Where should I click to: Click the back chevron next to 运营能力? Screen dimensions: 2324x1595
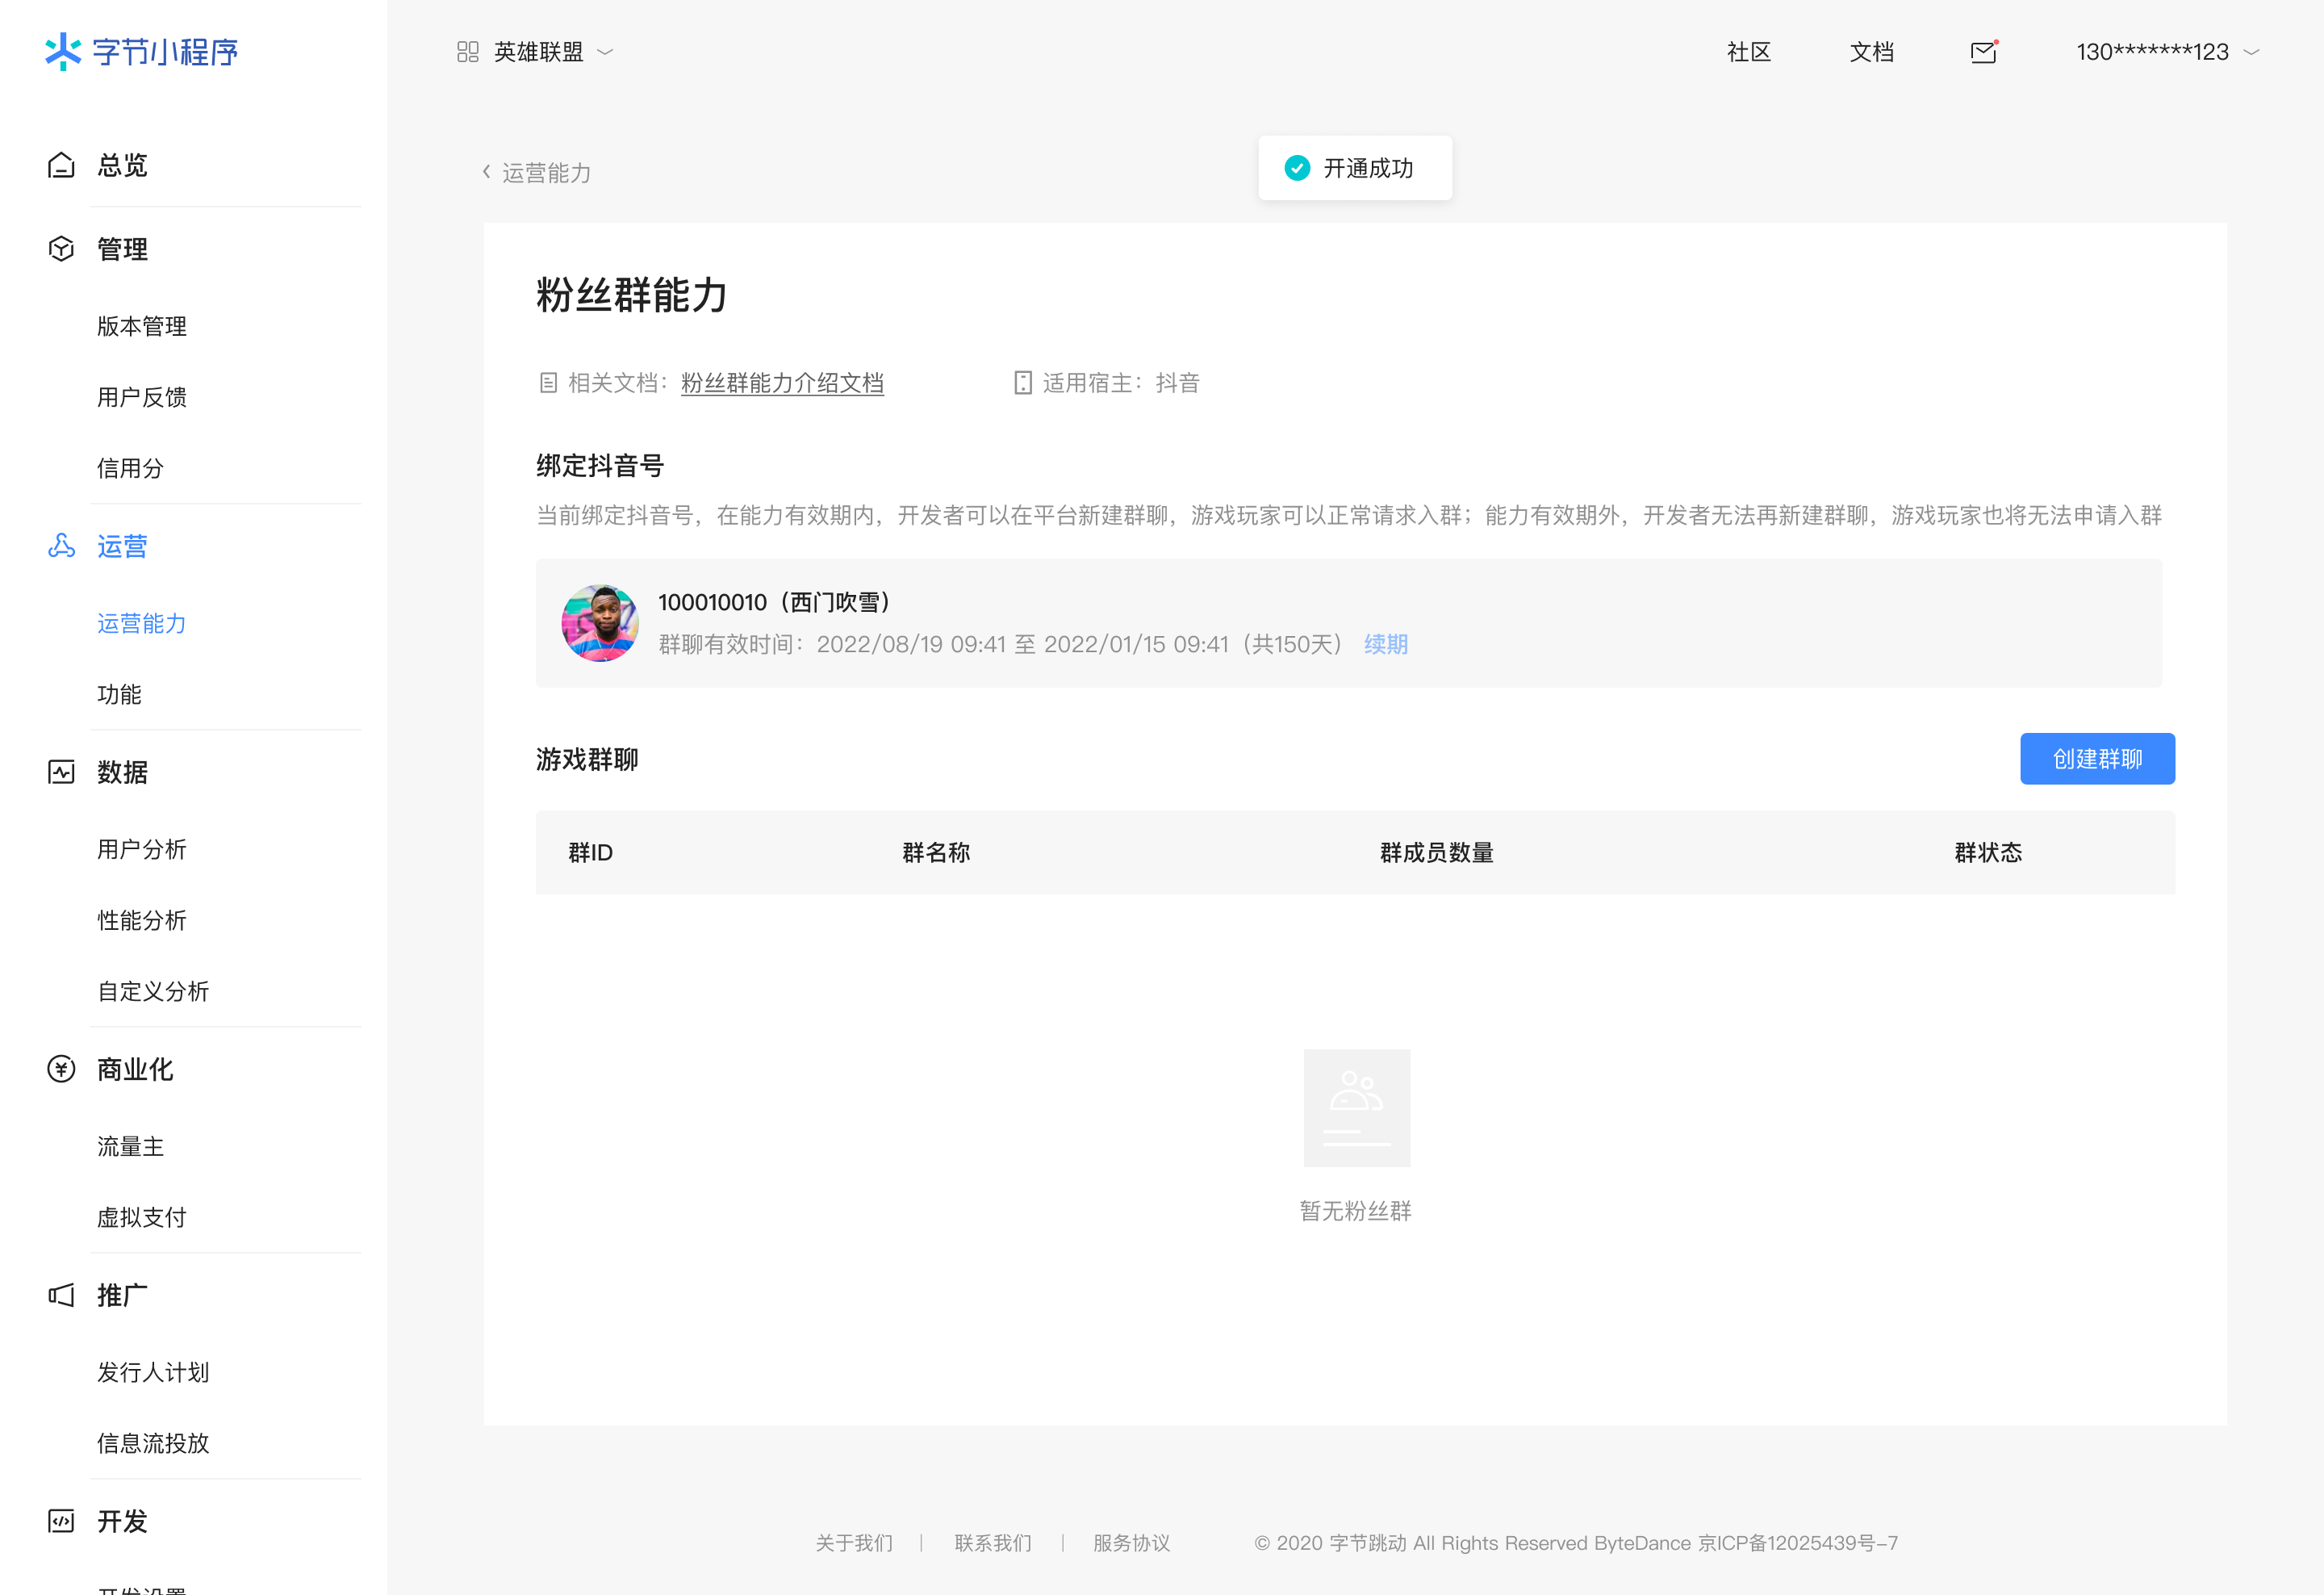click(x=487, y=172)
